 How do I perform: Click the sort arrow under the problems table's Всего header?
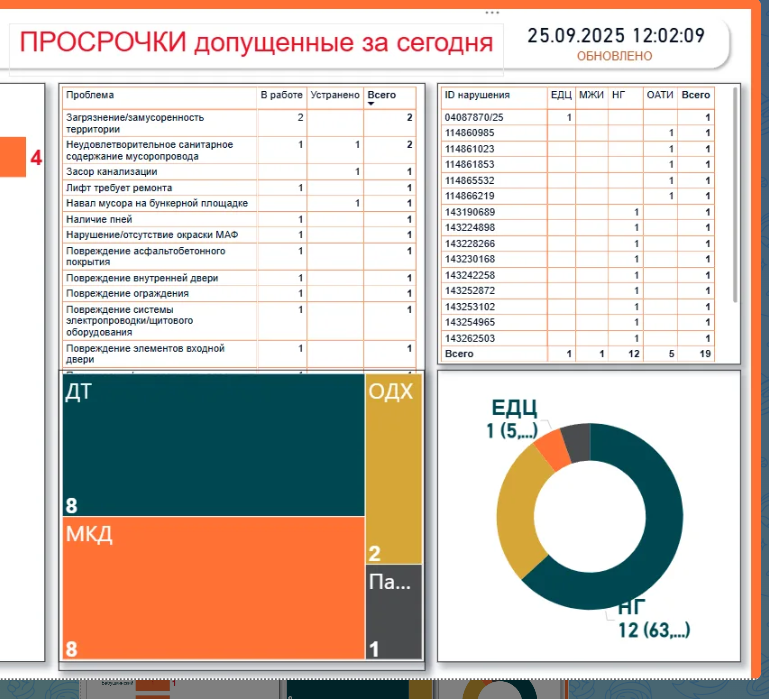click(x=371, y=104)
